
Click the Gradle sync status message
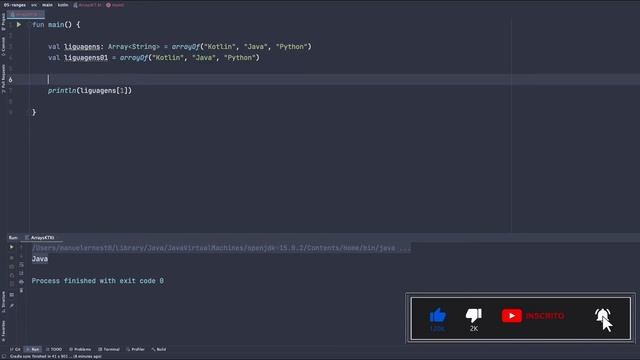56,356
